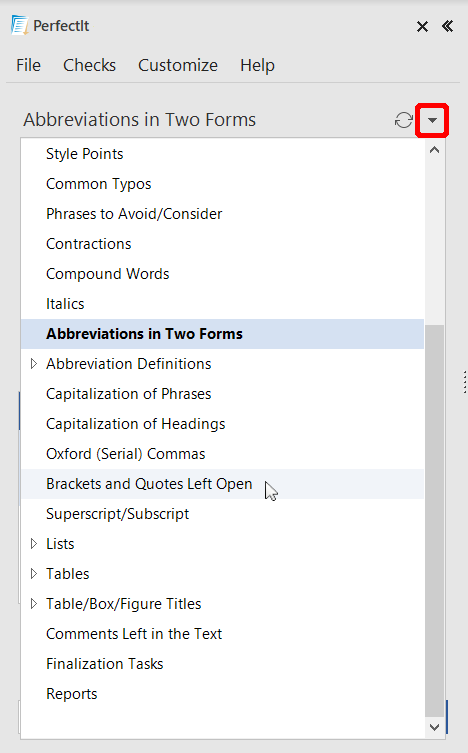The height and width of the screenshot is (753, 468).
Task: Expand the Lists tree node
Action: point(34,544)
